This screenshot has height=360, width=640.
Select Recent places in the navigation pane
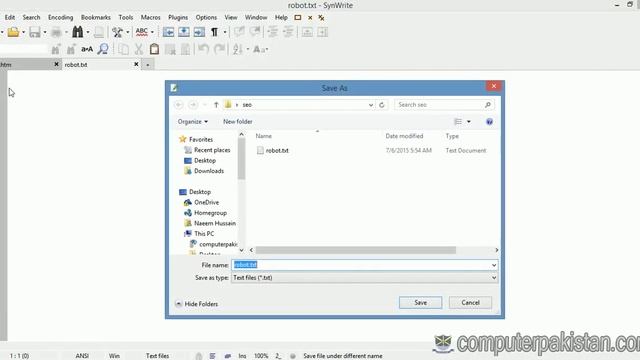[207, 150]
